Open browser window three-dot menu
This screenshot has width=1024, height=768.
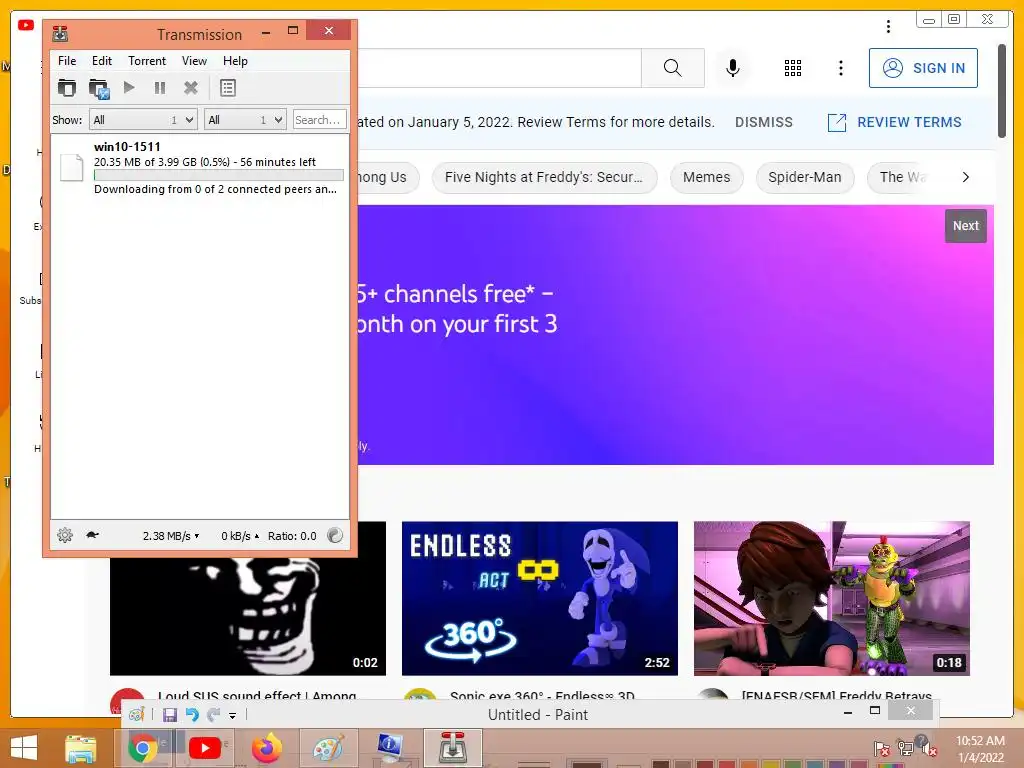tap(888, 26)
